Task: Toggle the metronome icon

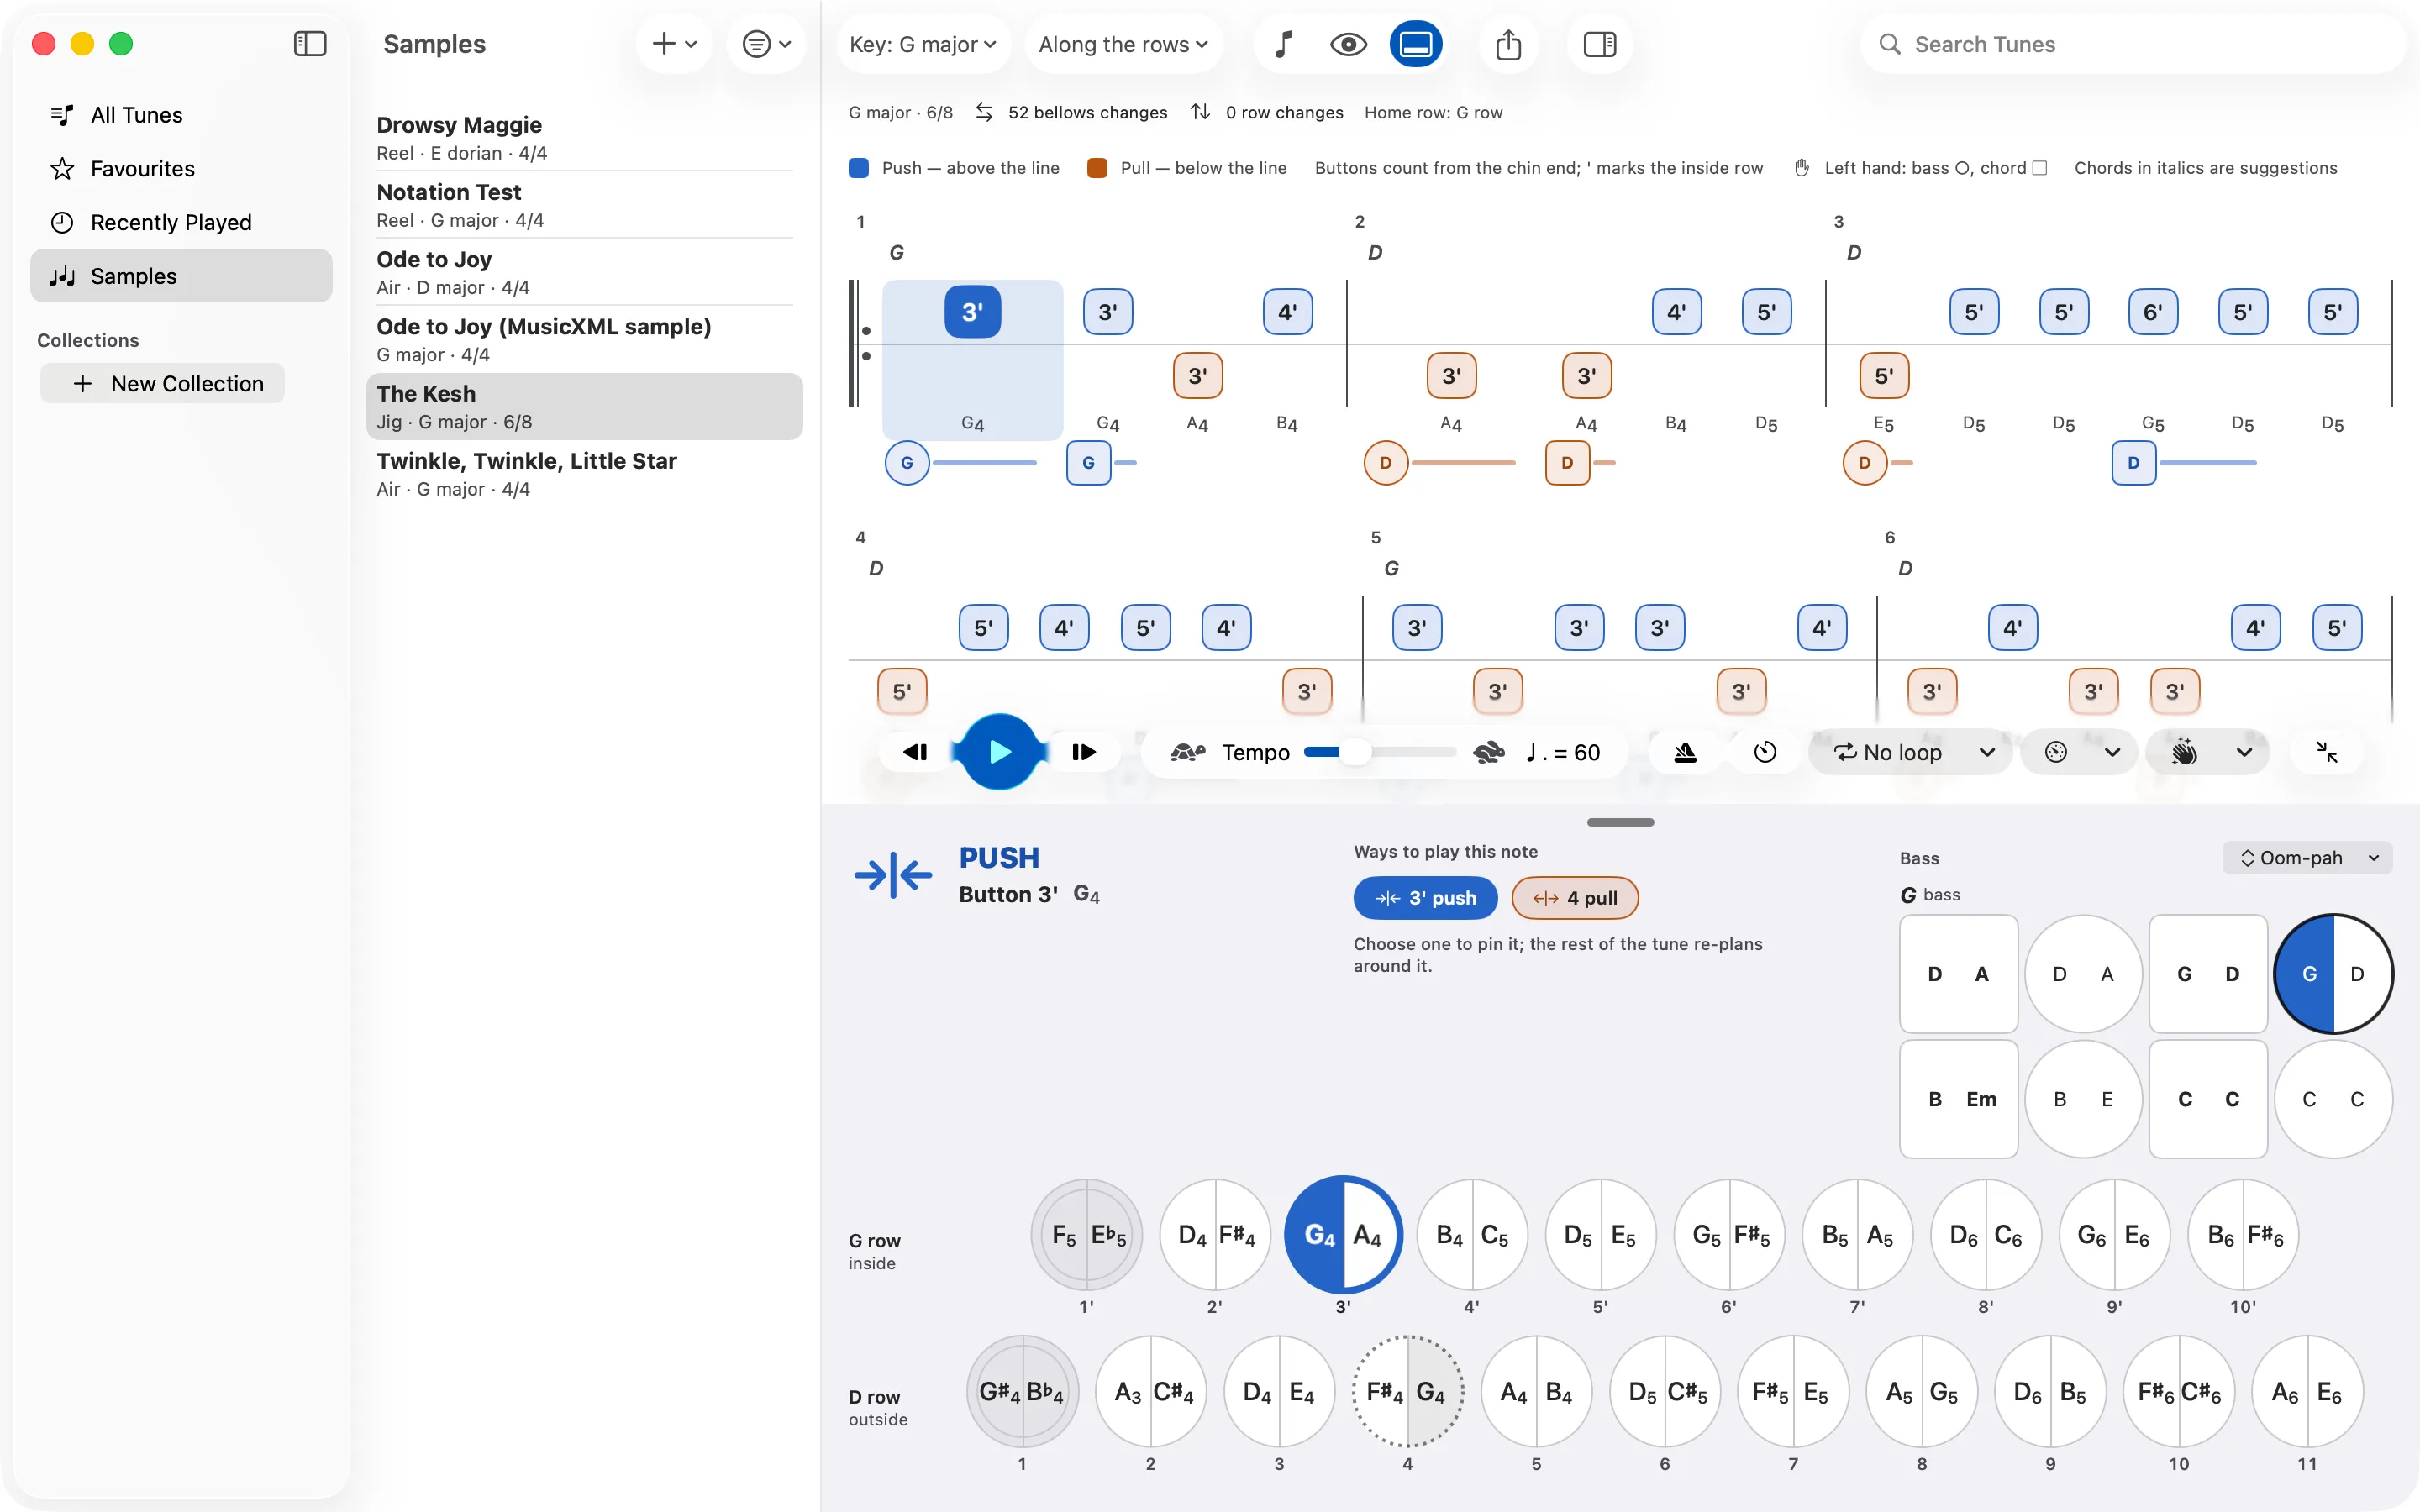Action: point(1685,752)
